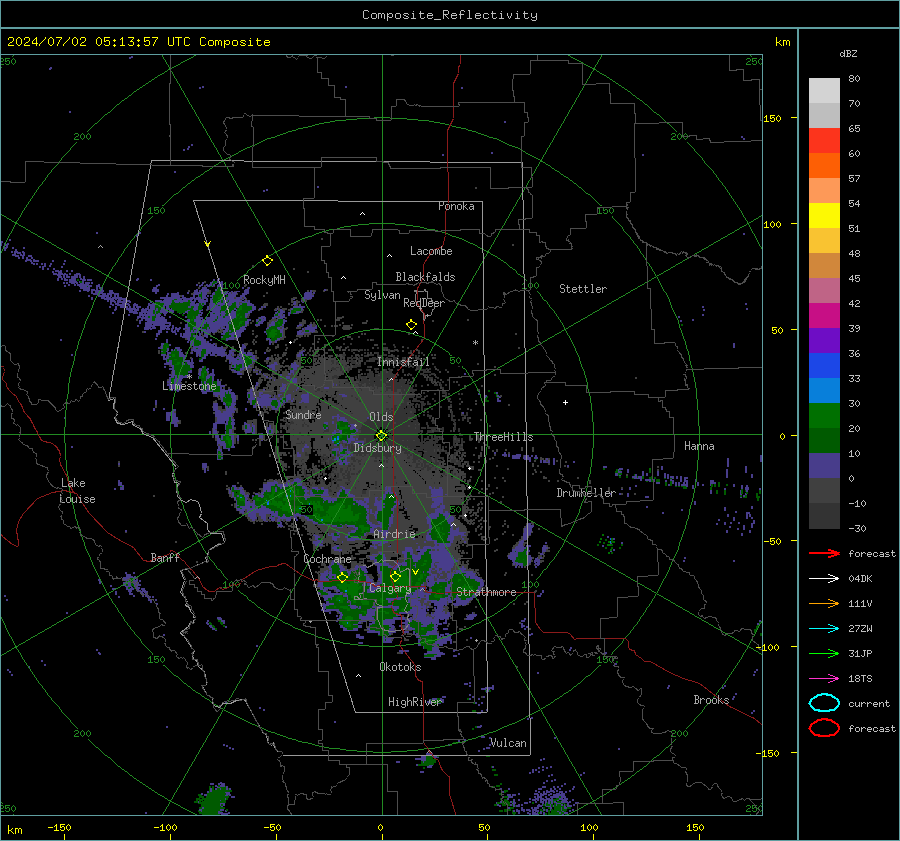Select the Banff label
Viewport: 900px width, 841px height.
coord(165,557)
